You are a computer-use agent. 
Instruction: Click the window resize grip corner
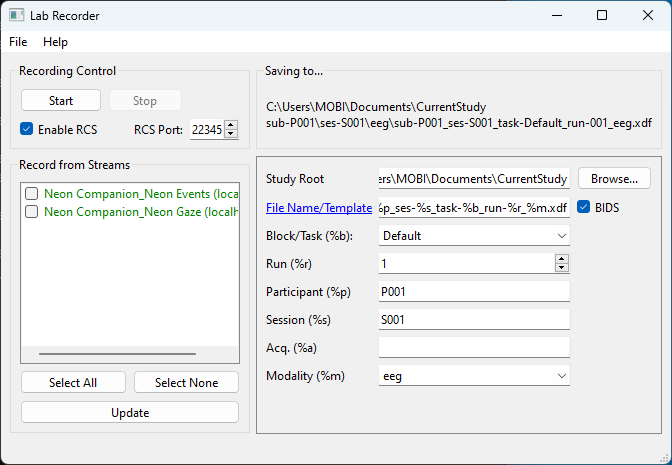[665, 458]
